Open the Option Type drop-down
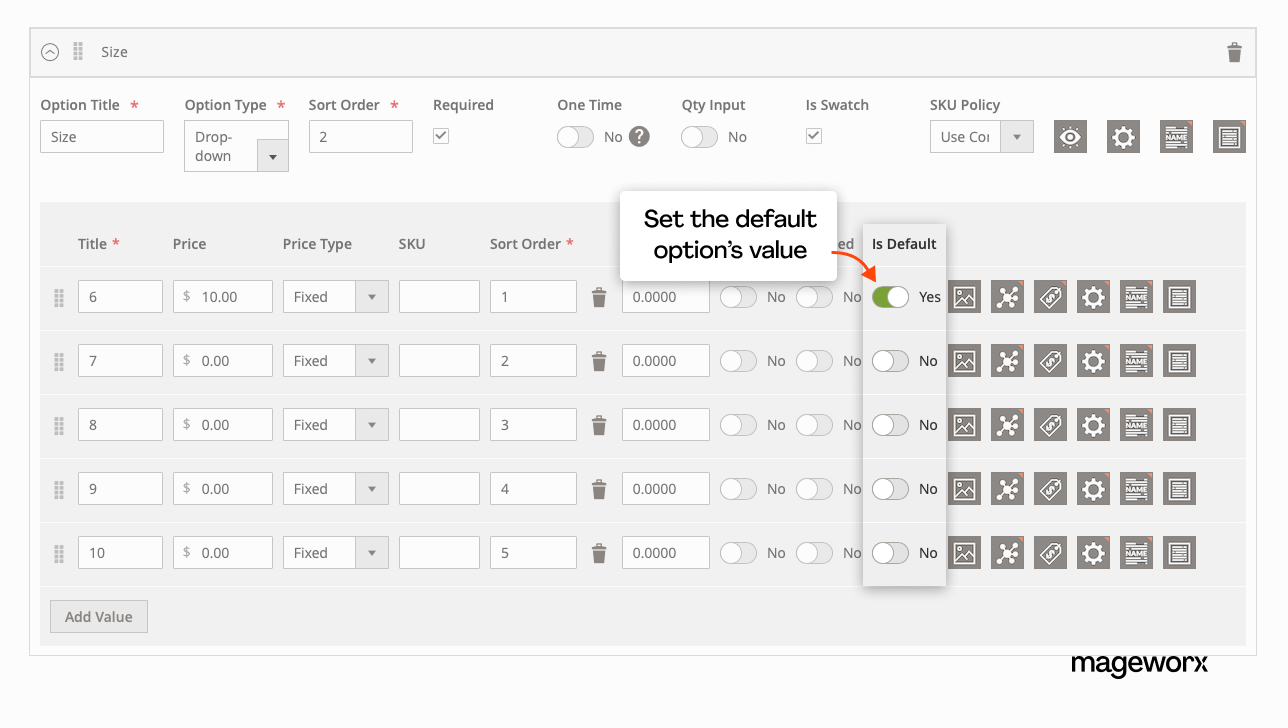This screenshot has width=1288, height=728. coord(273,156)
